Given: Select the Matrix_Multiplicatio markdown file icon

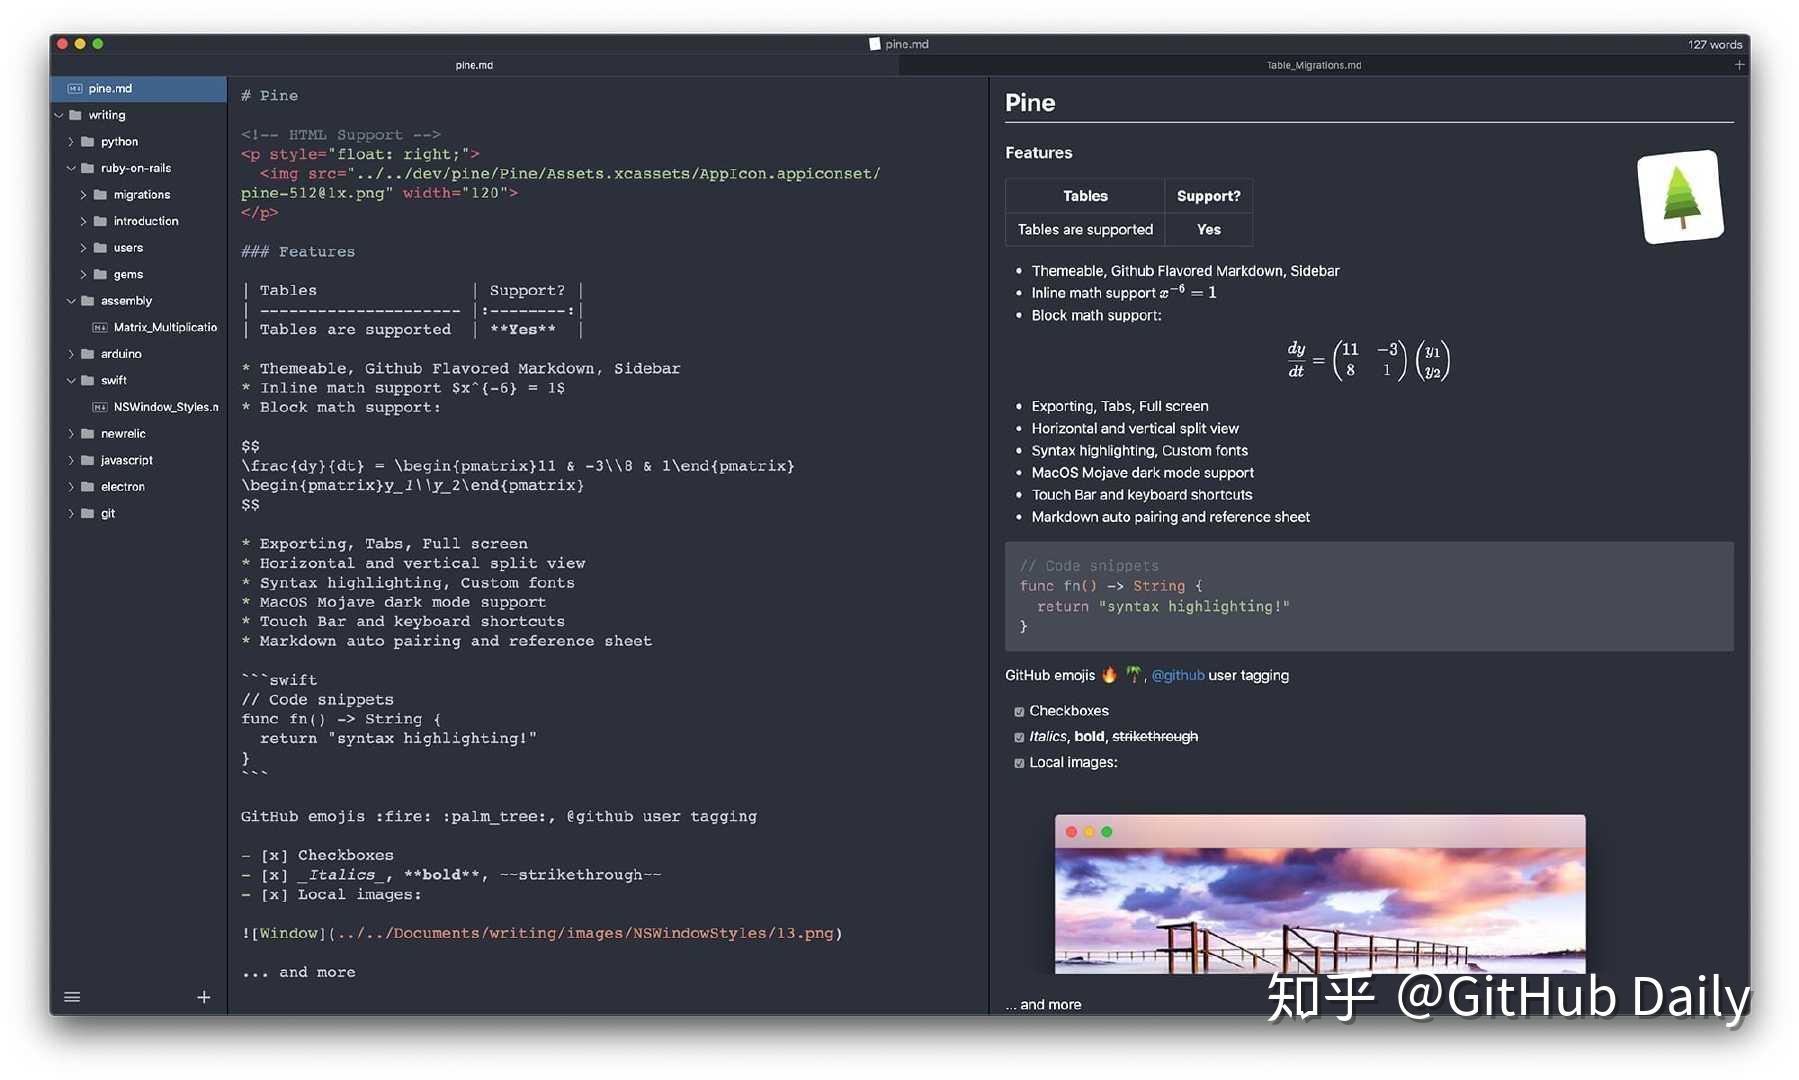Looking at the screenshot, I should tap(99, 327).
